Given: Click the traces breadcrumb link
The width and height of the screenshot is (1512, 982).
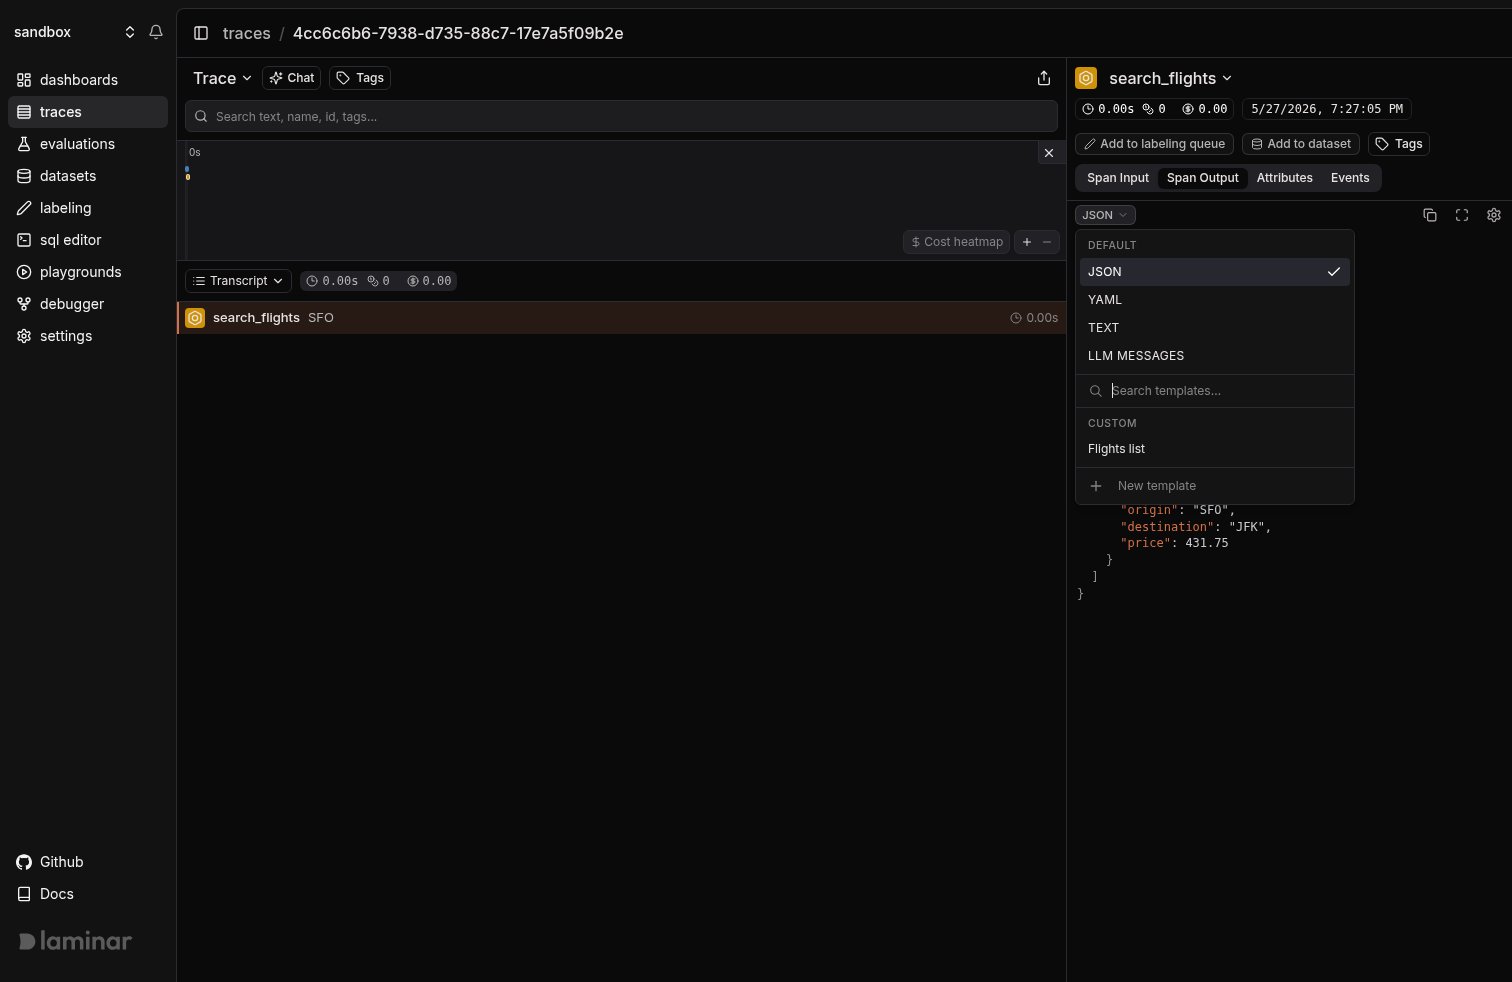Looking at the screenshot, I should (246, 33).
